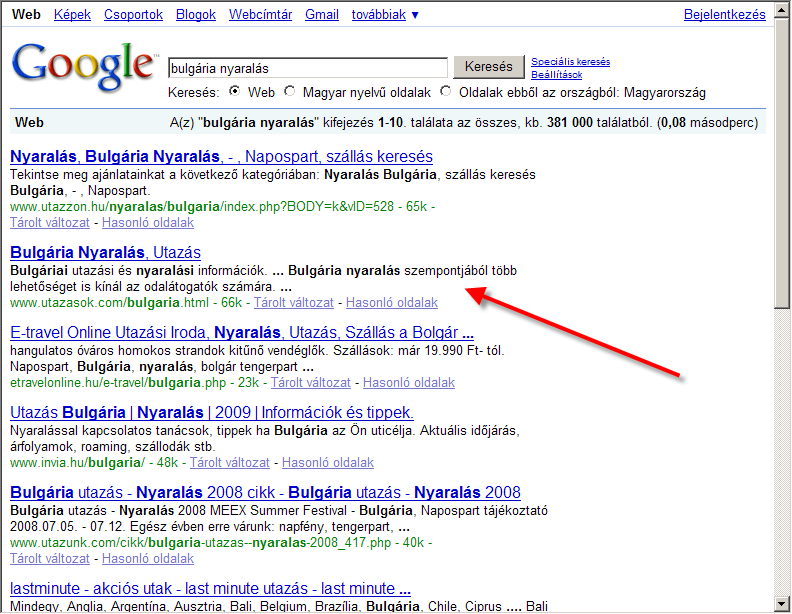The image size is (792, 614).
Task: Click the Web label in the results bar
Action: [29, 123]
